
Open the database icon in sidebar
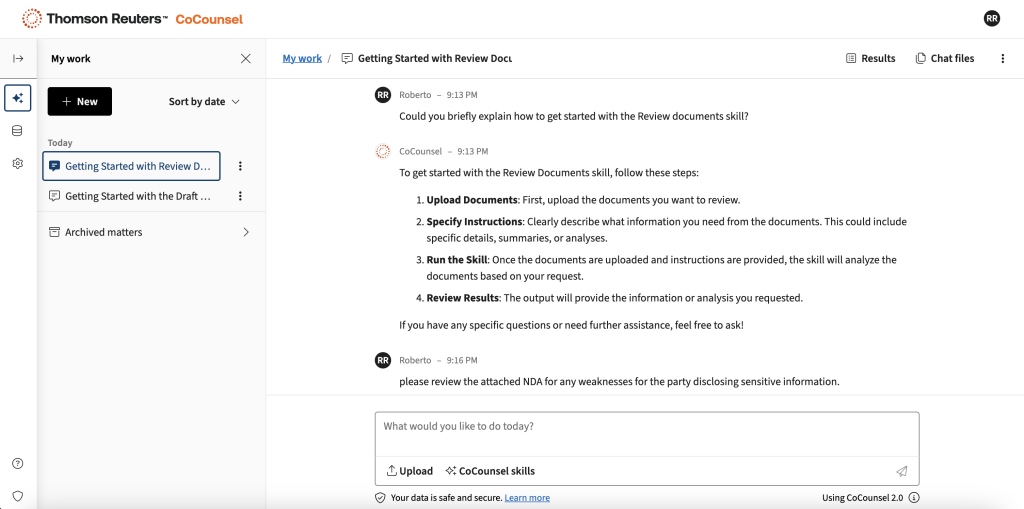pyautogui.click(x=18, y=131)
